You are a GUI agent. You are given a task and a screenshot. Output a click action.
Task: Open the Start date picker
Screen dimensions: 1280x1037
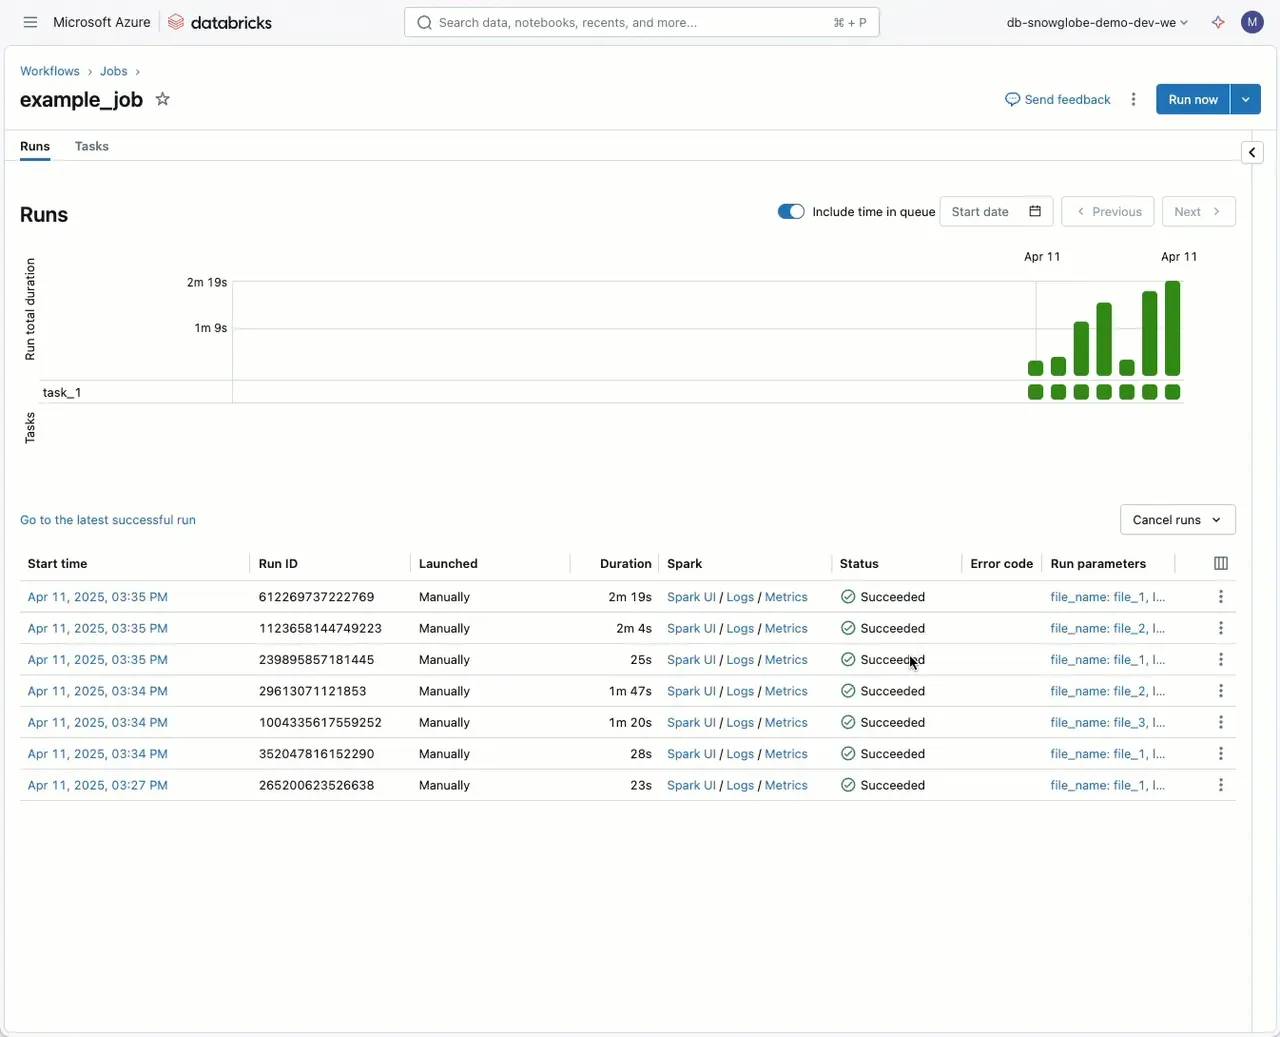coord(996,212)
